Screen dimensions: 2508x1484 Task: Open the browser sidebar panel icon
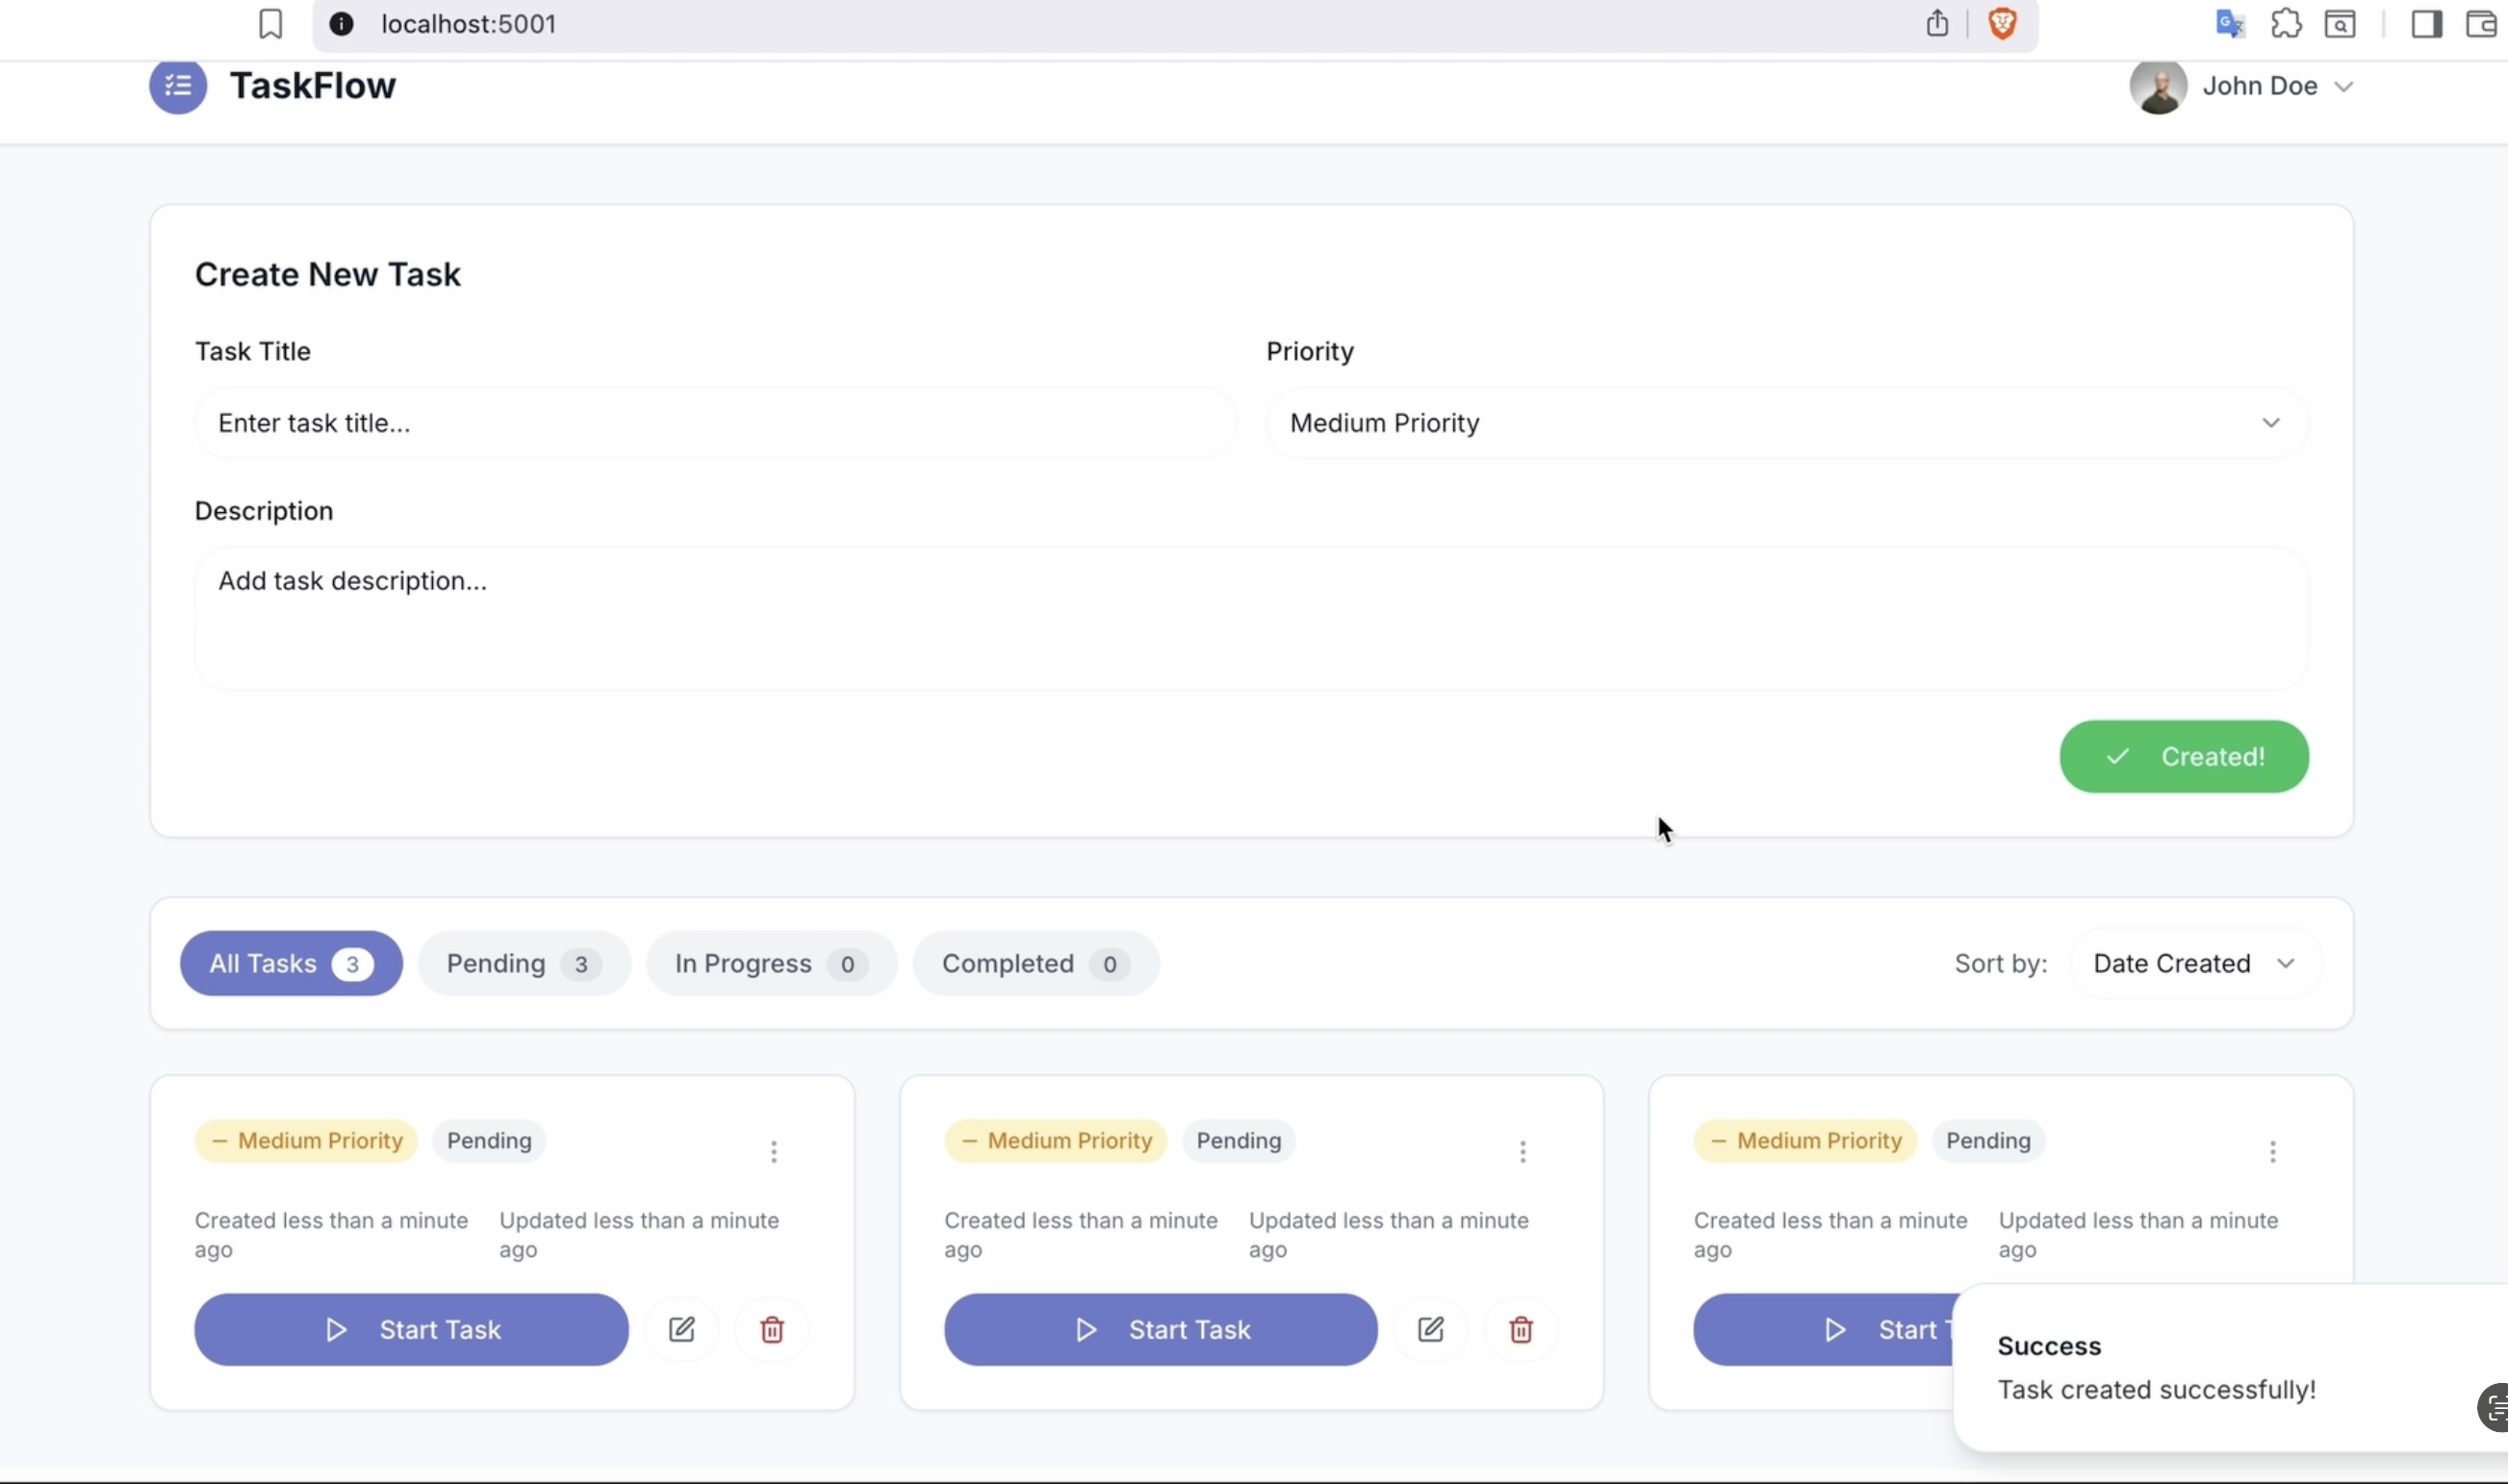[x=2428, y=24]
